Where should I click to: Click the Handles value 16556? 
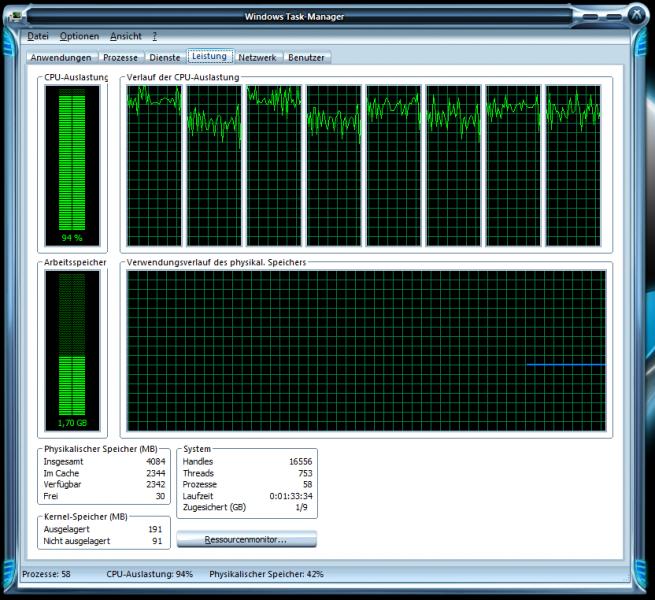(x=301, y=462)
